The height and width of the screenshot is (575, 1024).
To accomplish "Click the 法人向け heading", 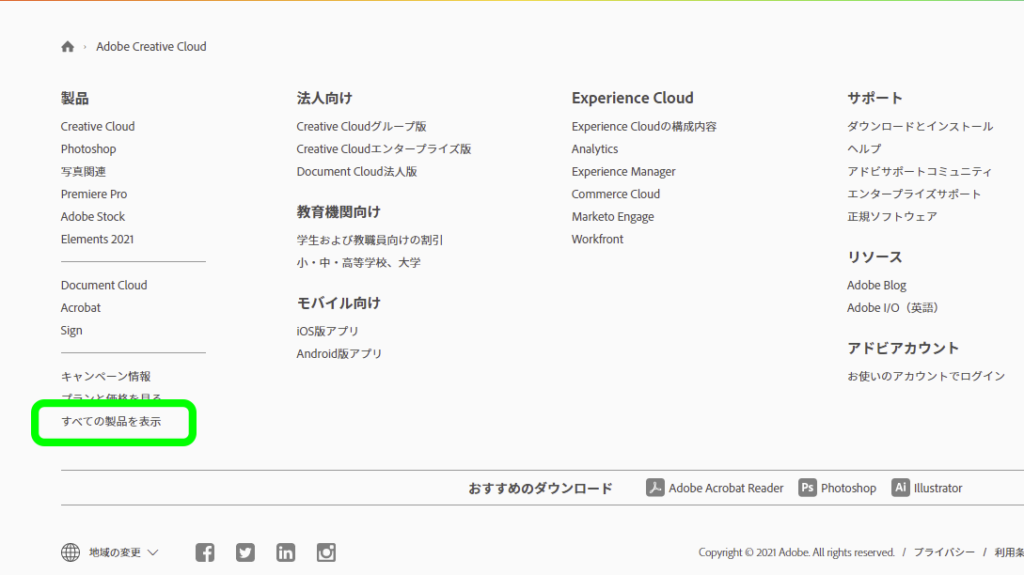I will (324, 98).
